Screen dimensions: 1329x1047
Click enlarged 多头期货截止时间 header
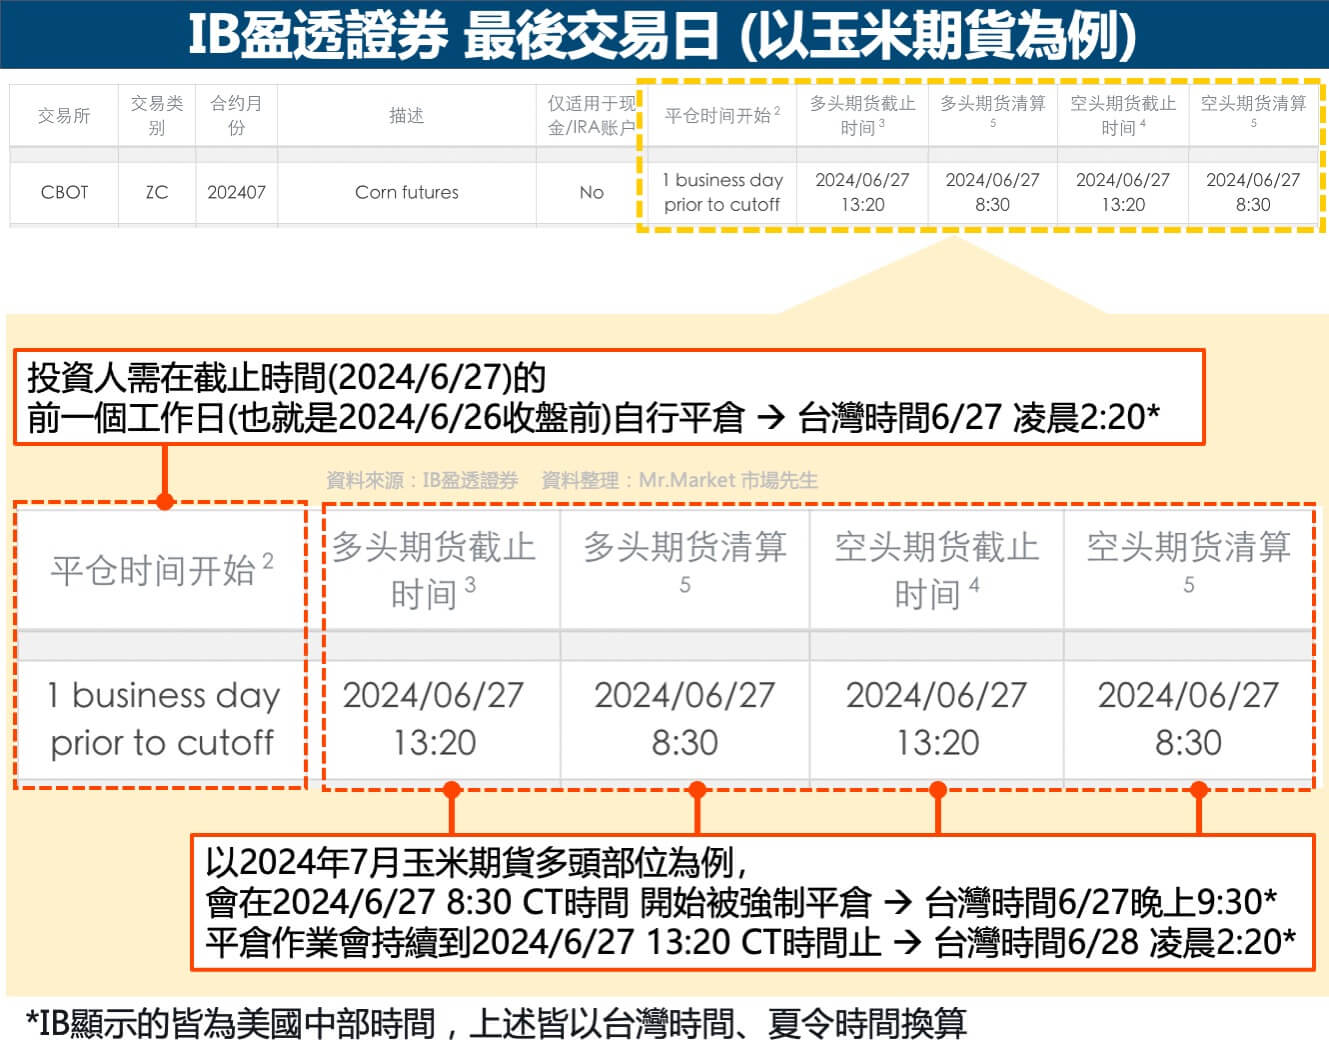pos(434,570)
